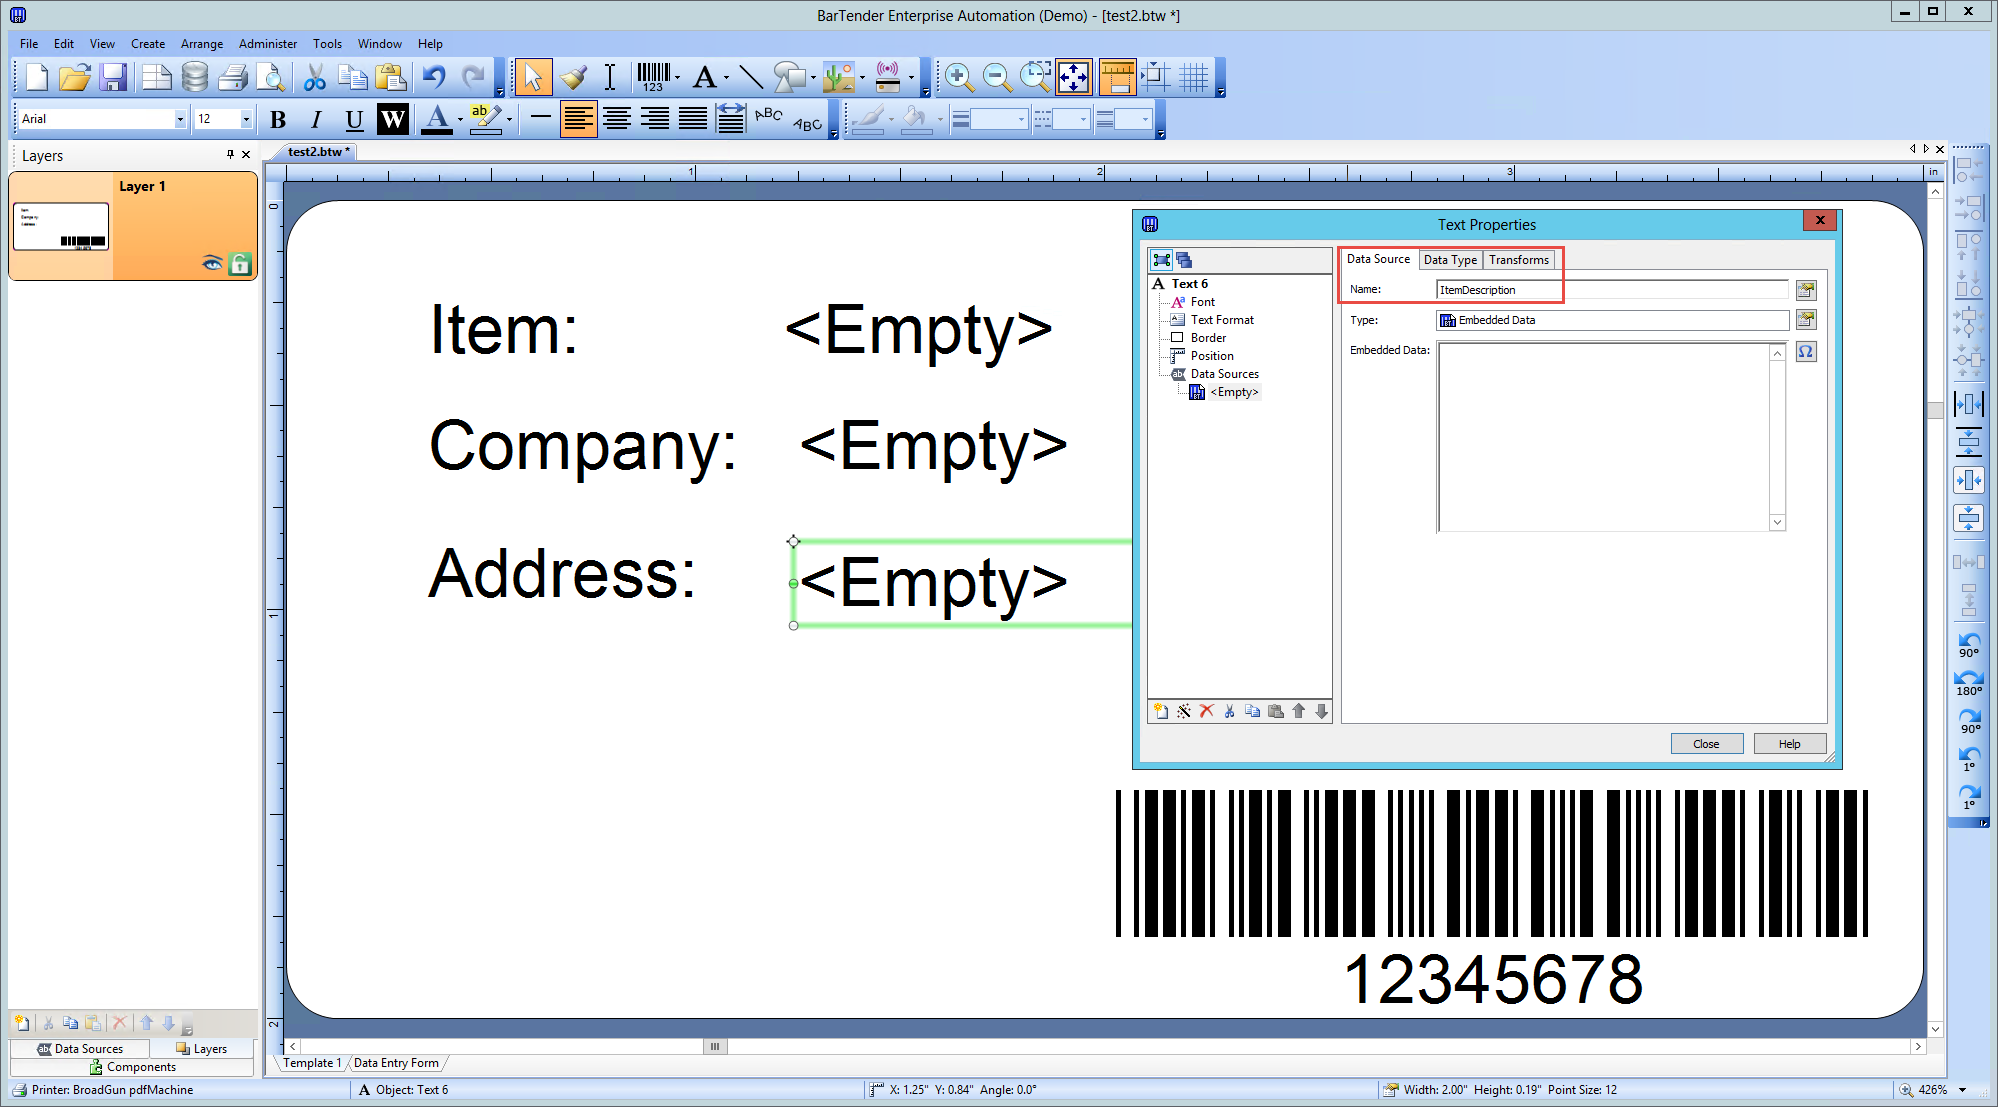
Task: Open the Arrange menu
Action: (x=202, y=44)
